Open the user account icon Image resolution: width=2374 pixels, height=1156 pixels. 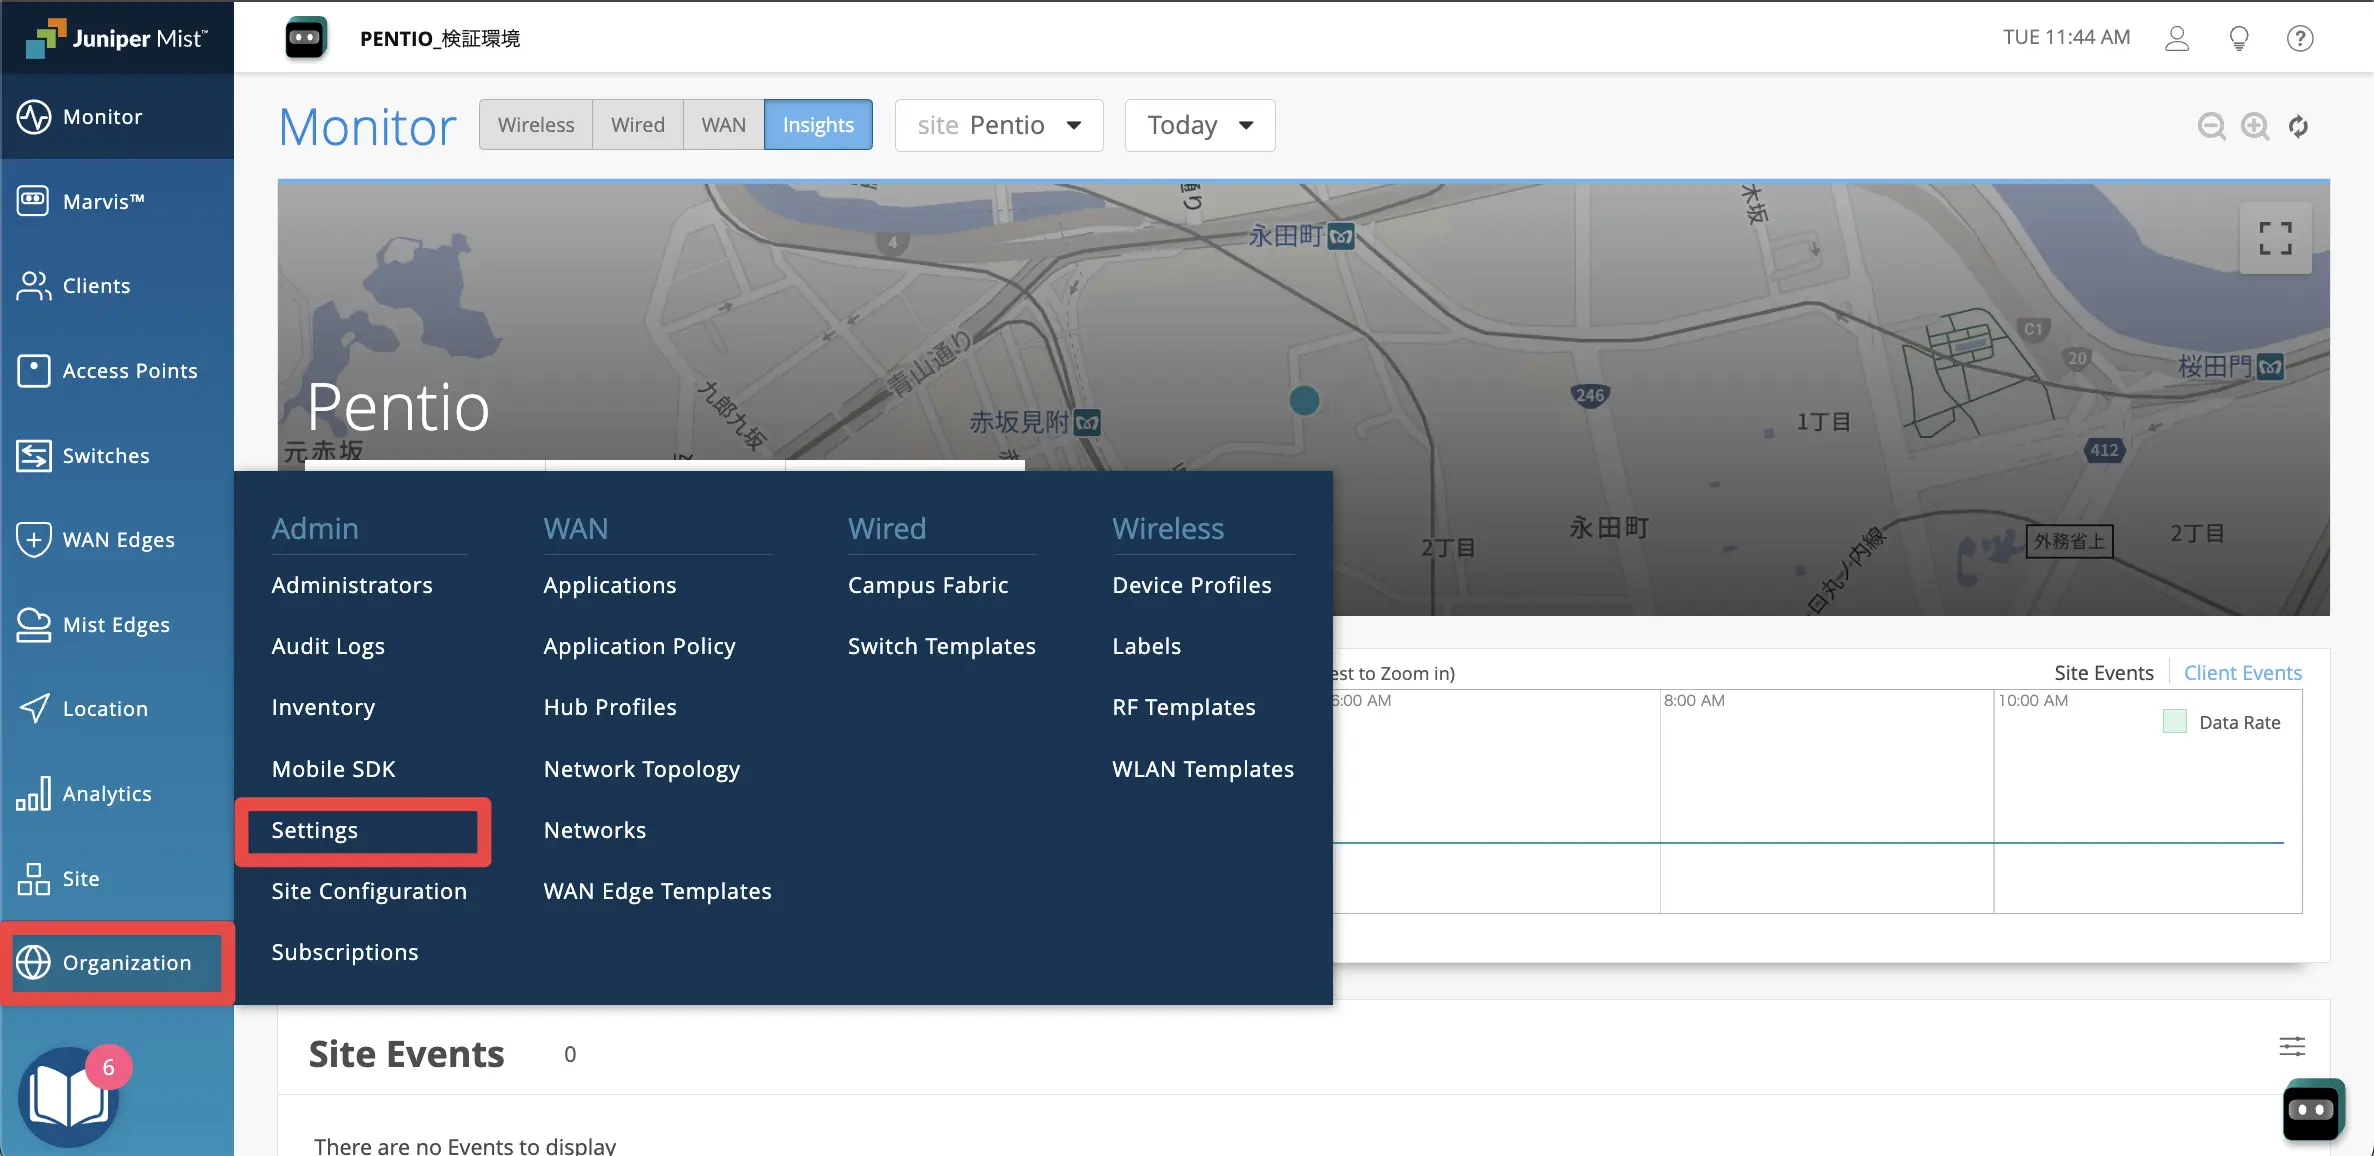coord(2177,38)
